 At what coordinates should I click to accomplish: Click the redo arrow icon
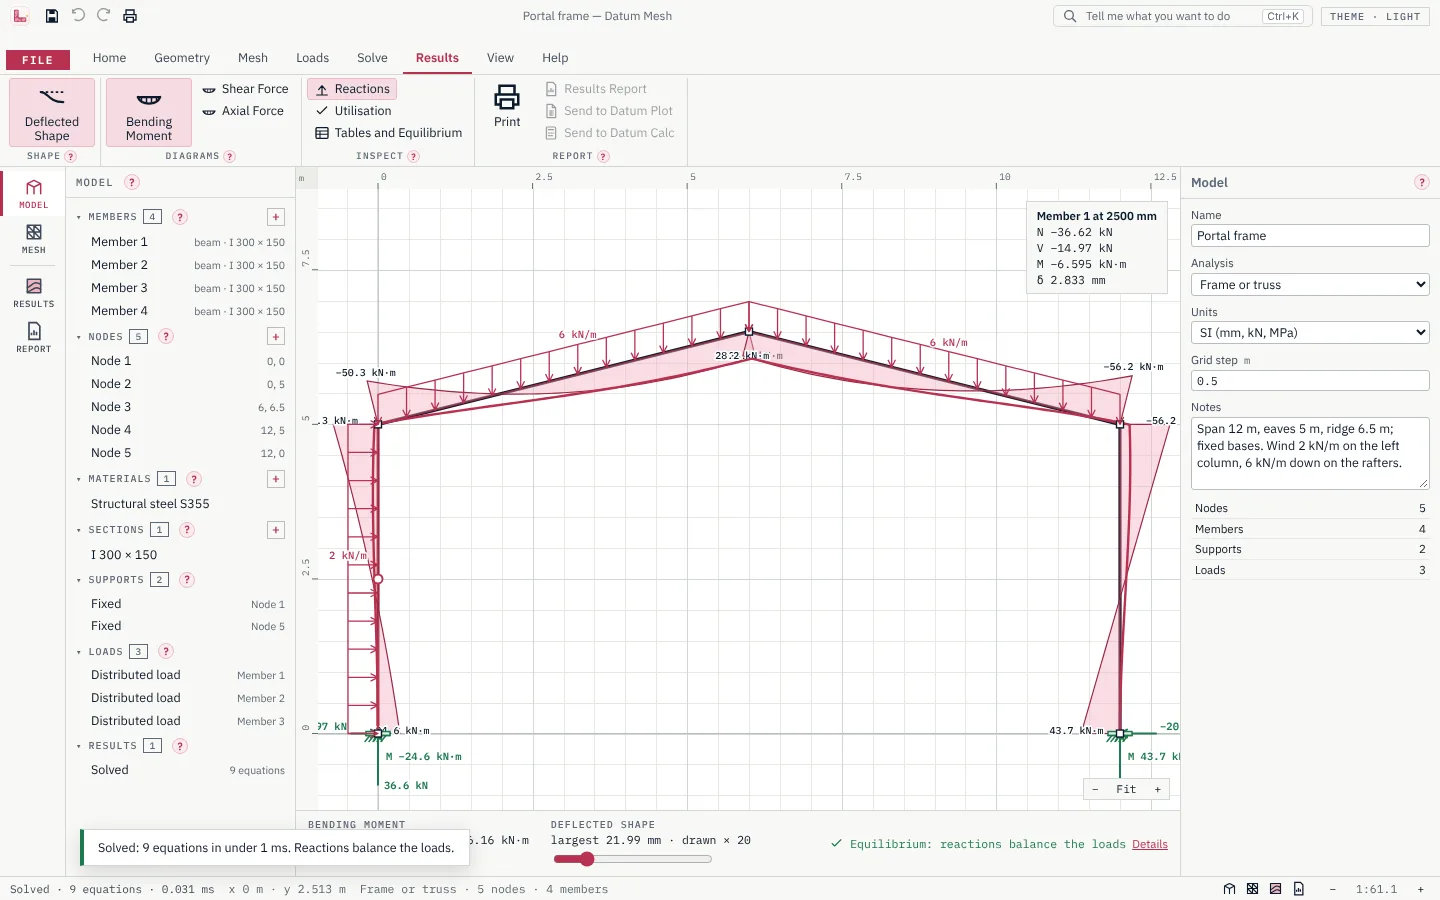(x=104, y=16)
